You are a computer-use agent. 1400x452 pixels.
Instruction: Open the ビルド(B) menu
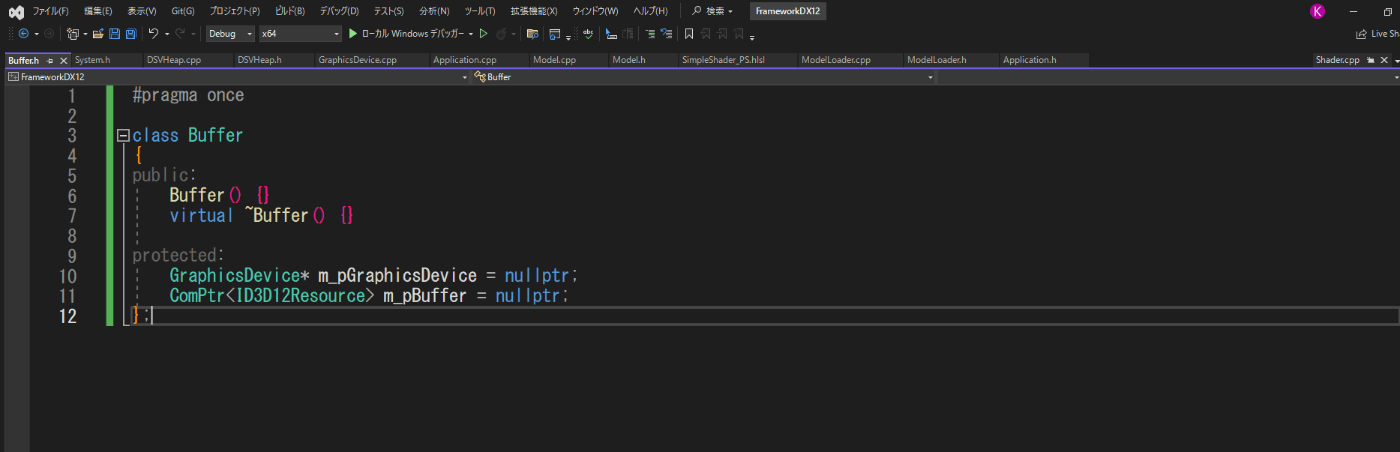290,11
